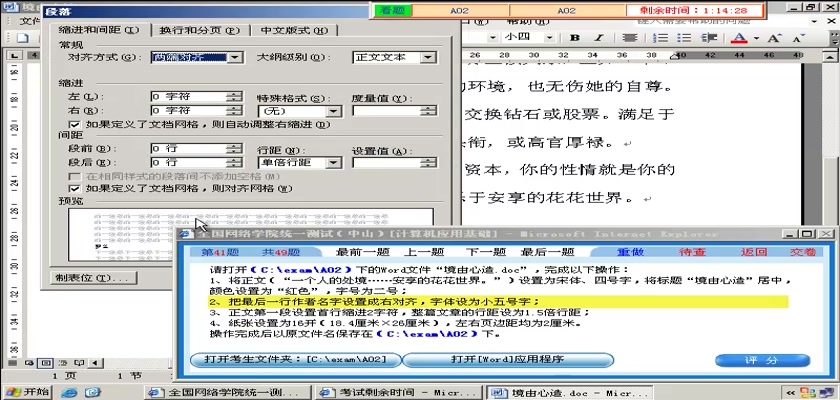Click 评分 score button
This screenshot has height=400, width=840.
[763, 360]
